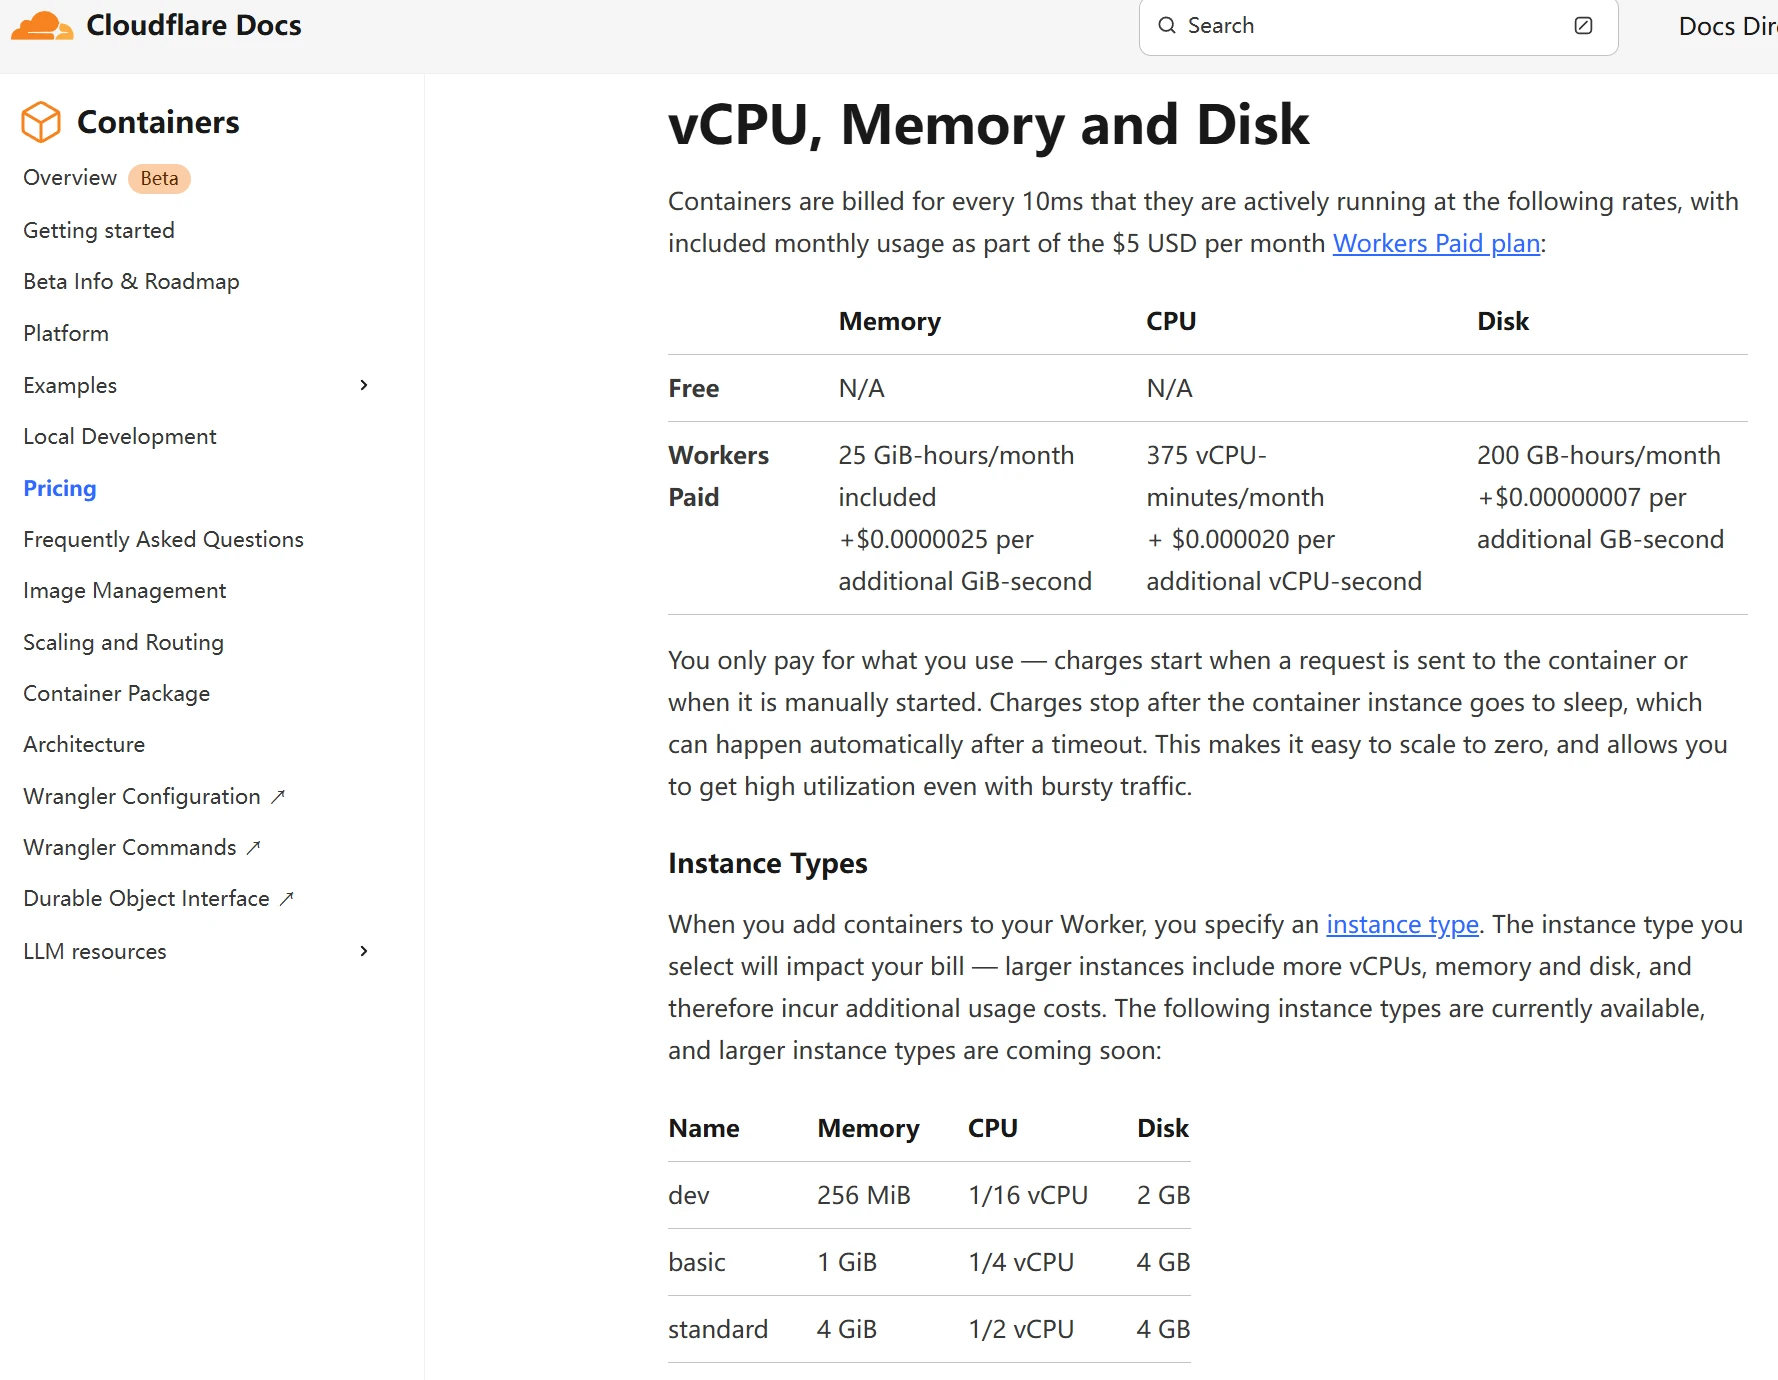The width and height of the screenshot is (1778, 1380).
Task: Click into the Search field
Action: [1370, 26]
